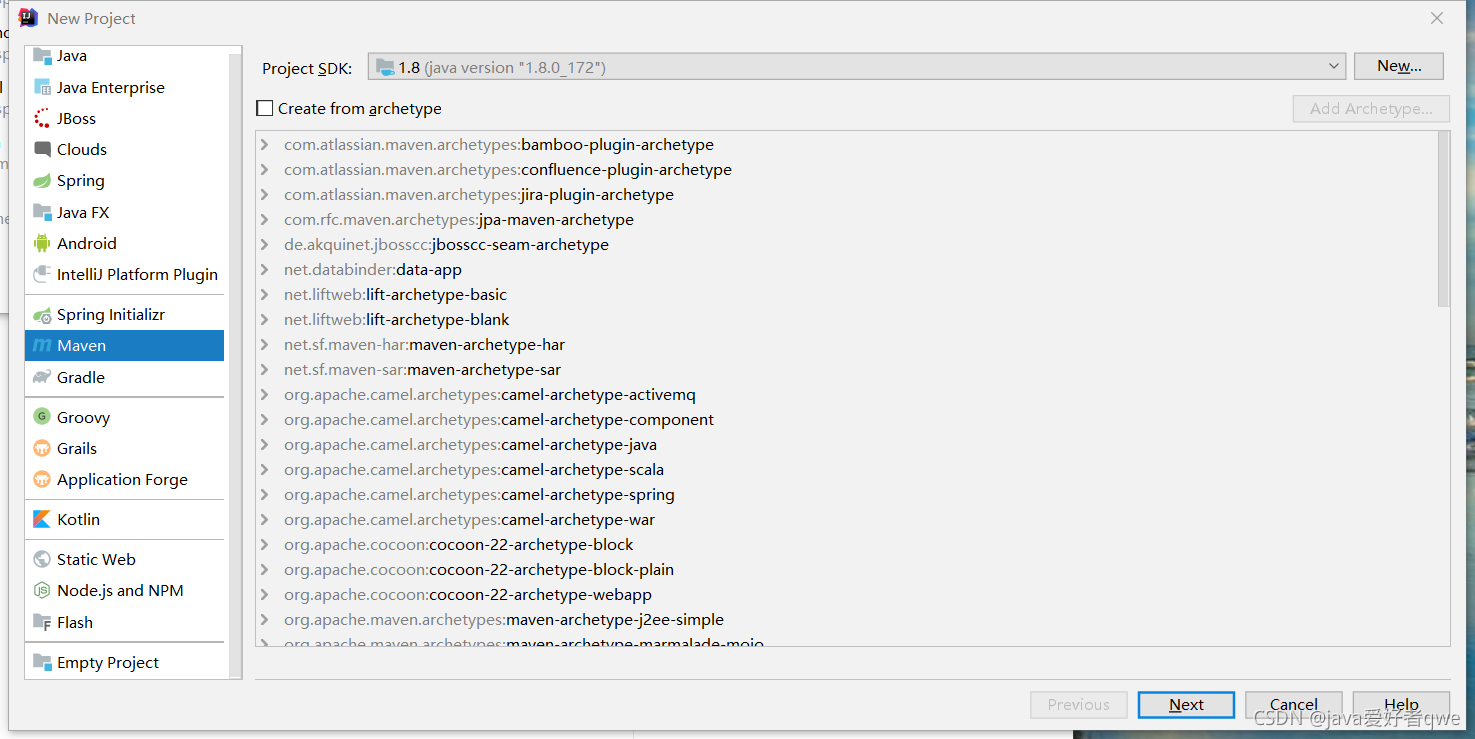Click the New... SDK button

[x=1399, y=66]
